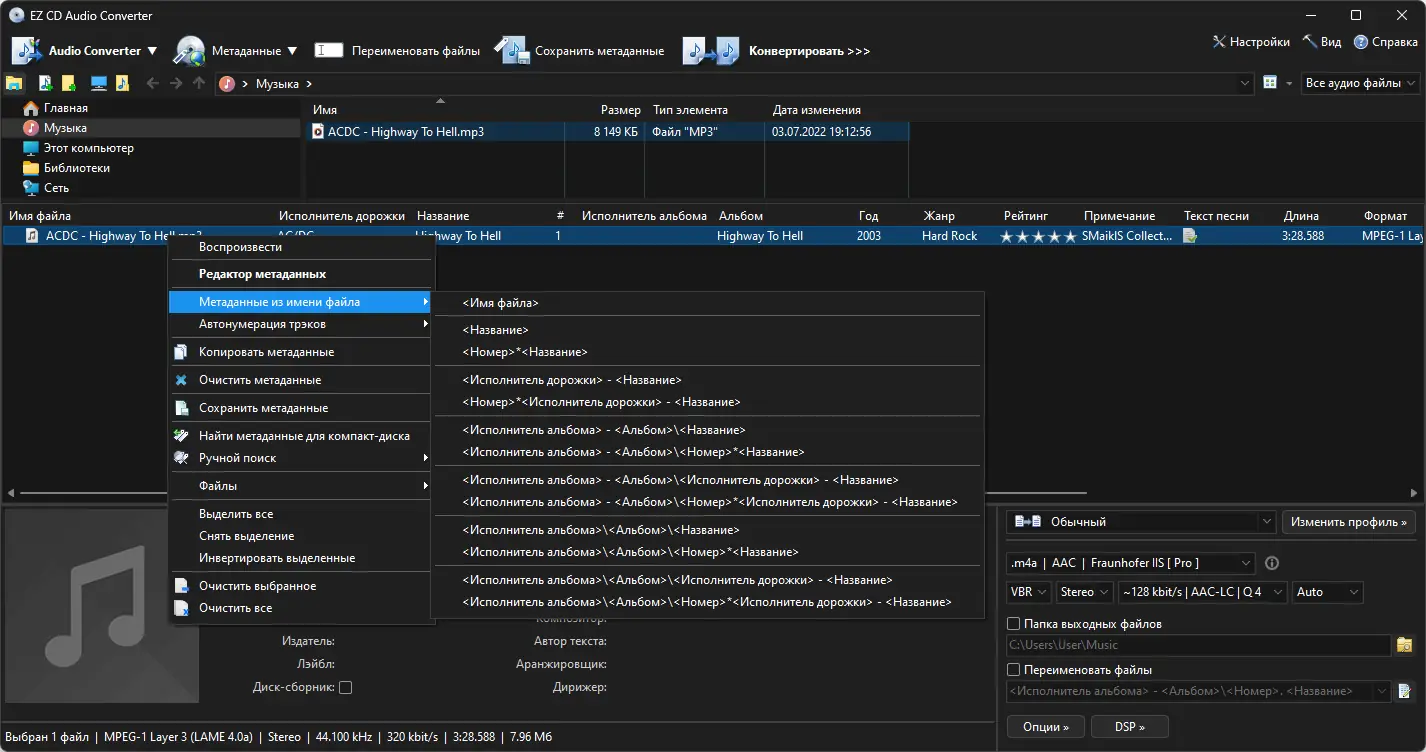Image resolution: width=1426 pixels, height=752 pixels.
Task: Click the lyrics icon in the track row
Action: pos(1190,236)
